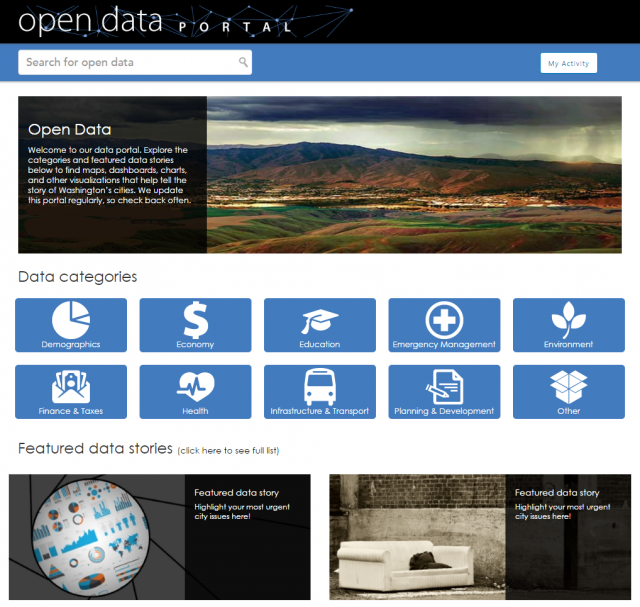Viewport: 640px width, 607px height.
Task: Open Infrastructure & Transport bus tile
Action: 320,392
